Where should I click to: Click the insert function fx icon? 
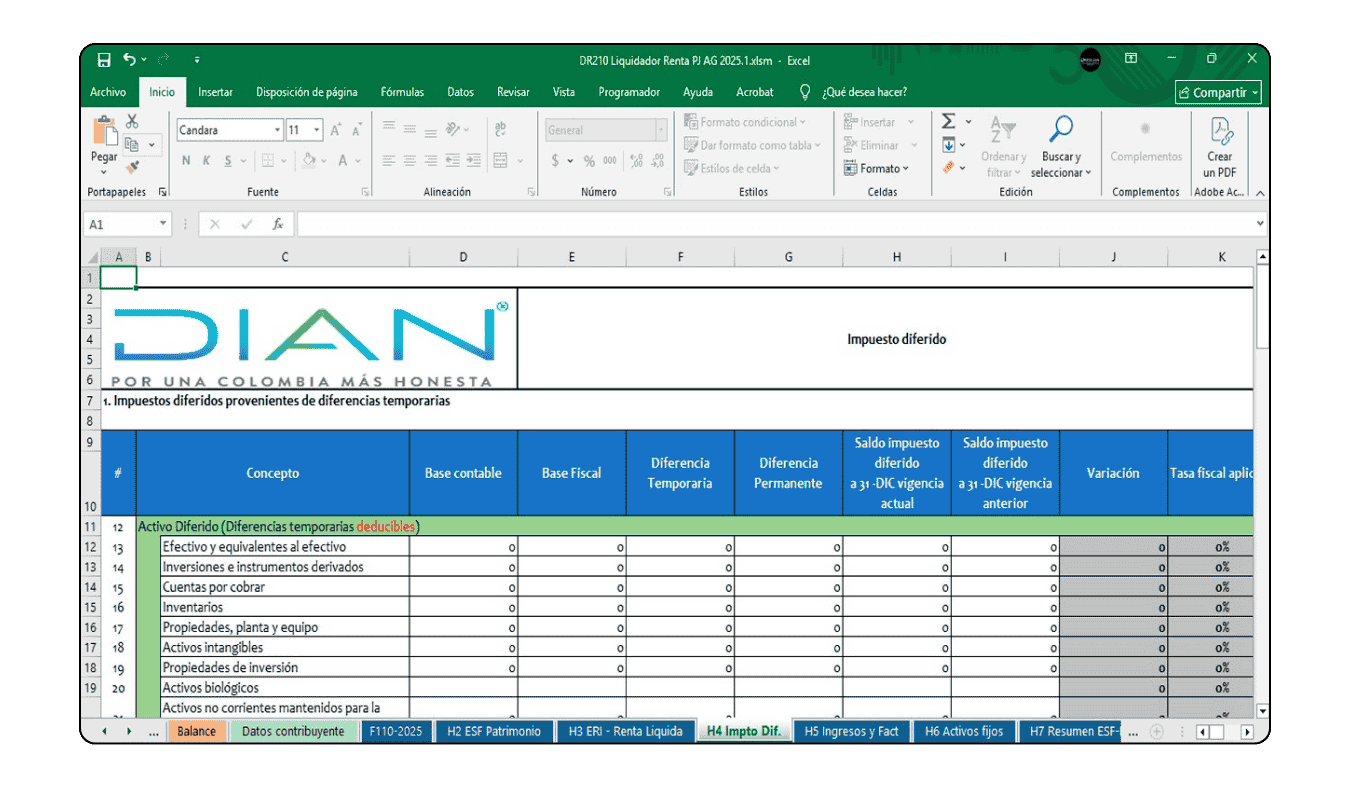278,225
